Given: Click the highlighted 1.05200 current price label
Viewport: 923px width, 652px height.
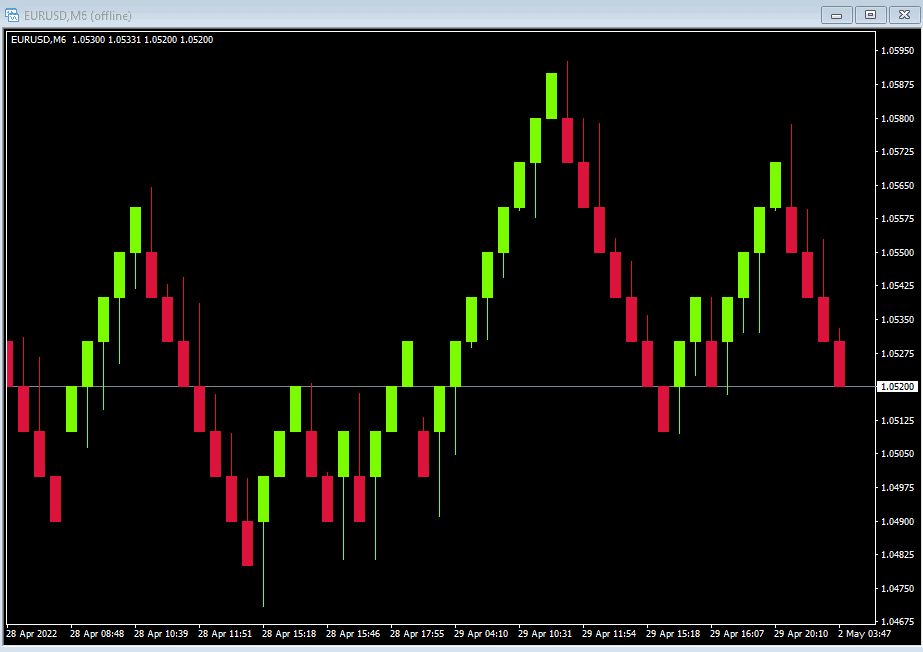Looking at the screenshot, I should 897,387.
